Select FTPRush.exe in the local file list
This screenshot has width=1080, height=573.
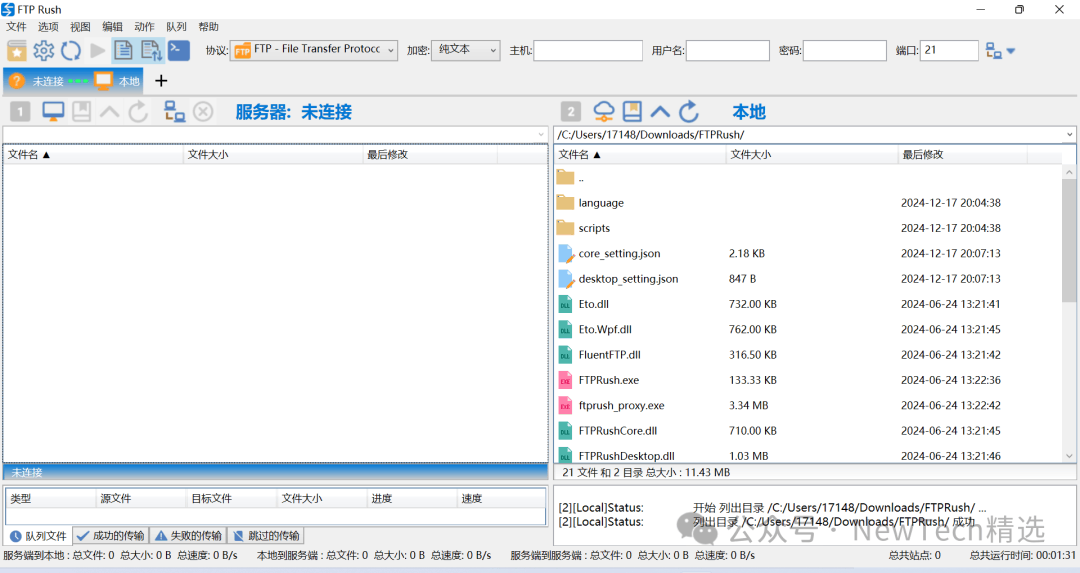608,380
